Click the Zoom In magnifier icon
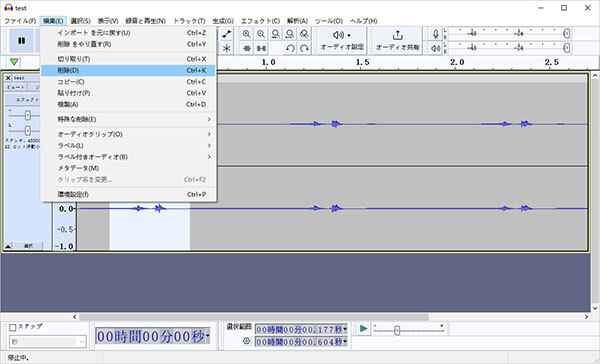Screen dimensions: 600x364 click(x=247, y=34)
